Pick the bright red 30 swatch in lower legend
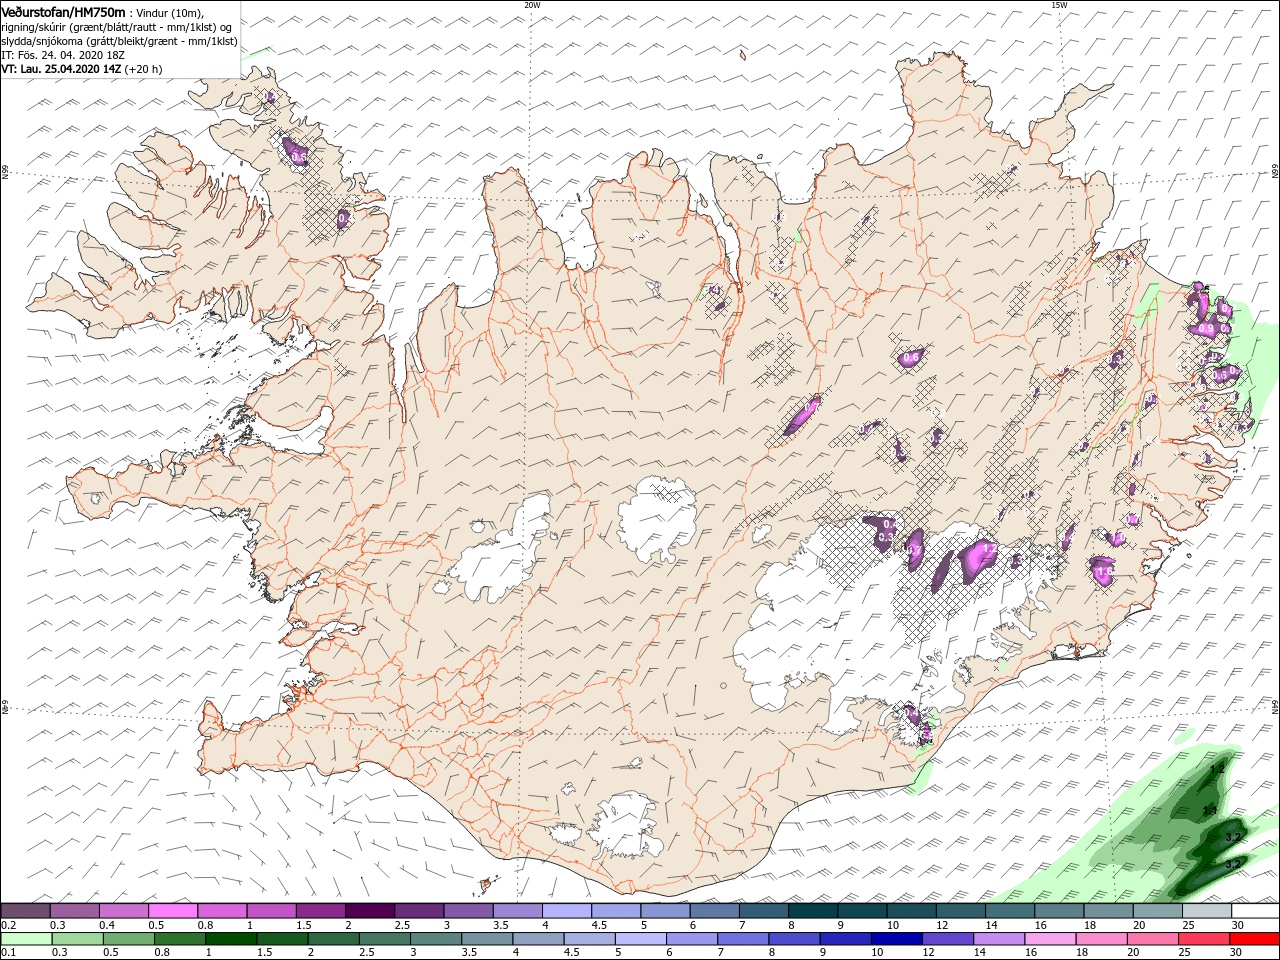 click(x=1254, y=939)
